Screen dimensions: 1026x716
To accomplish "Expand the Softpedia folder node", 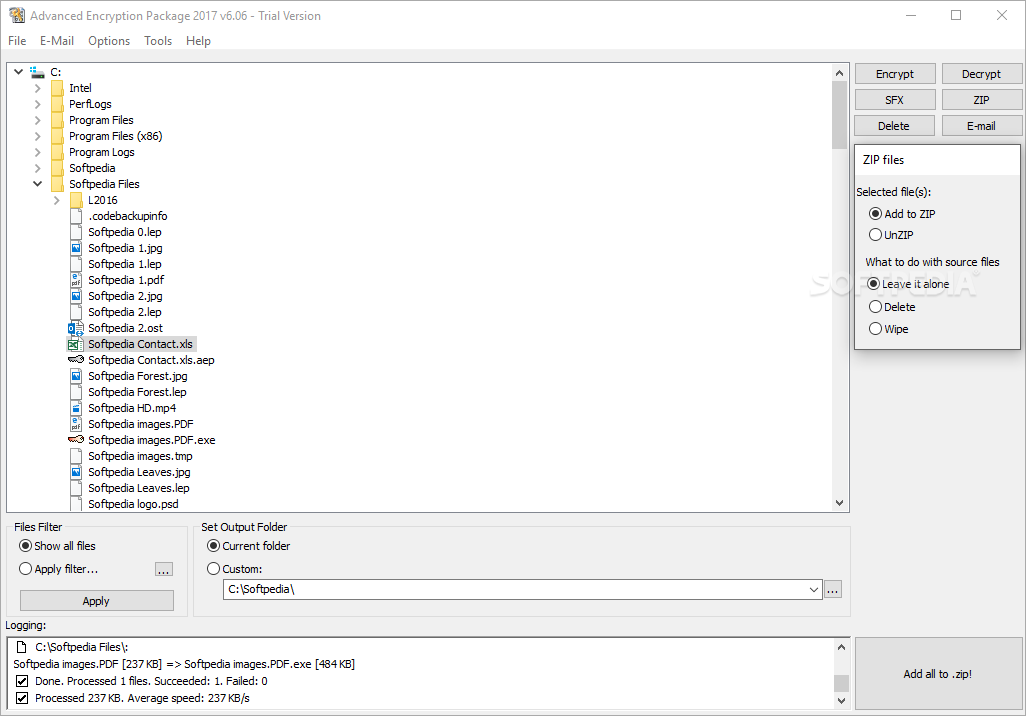I will [37, 168].
